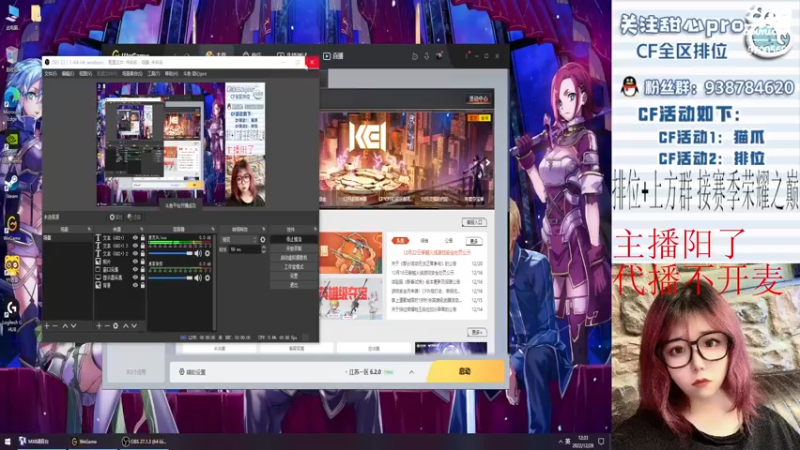Screen dimensions: 800x450
Task: Select the 公告 tab in WeGame news
Action: [448, 240]
